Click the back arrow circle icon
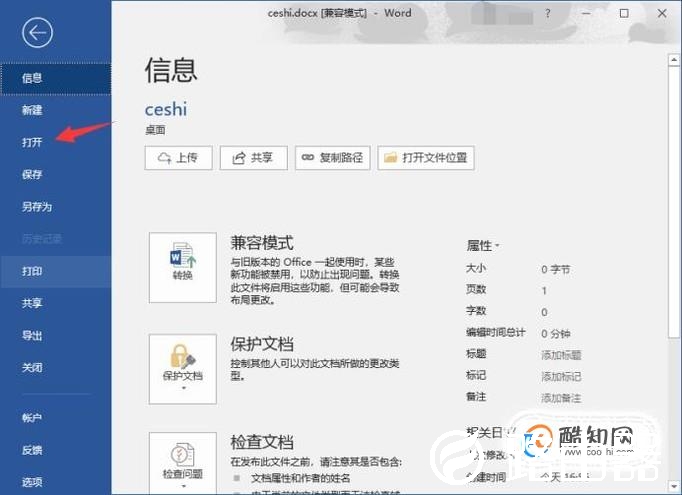The width and height of the screenshot is (682, 495). 37,33
